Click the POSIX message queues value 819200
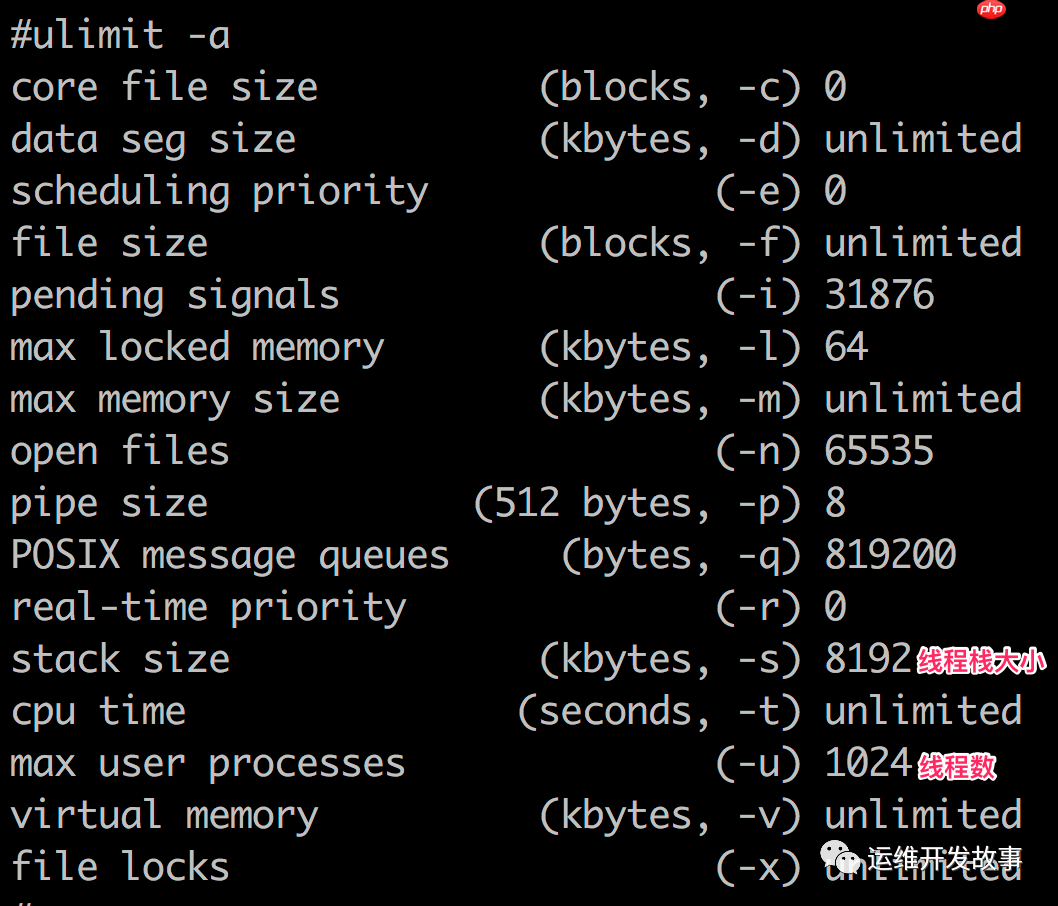This screenshot has width=1058, height=906. (890, 556)
